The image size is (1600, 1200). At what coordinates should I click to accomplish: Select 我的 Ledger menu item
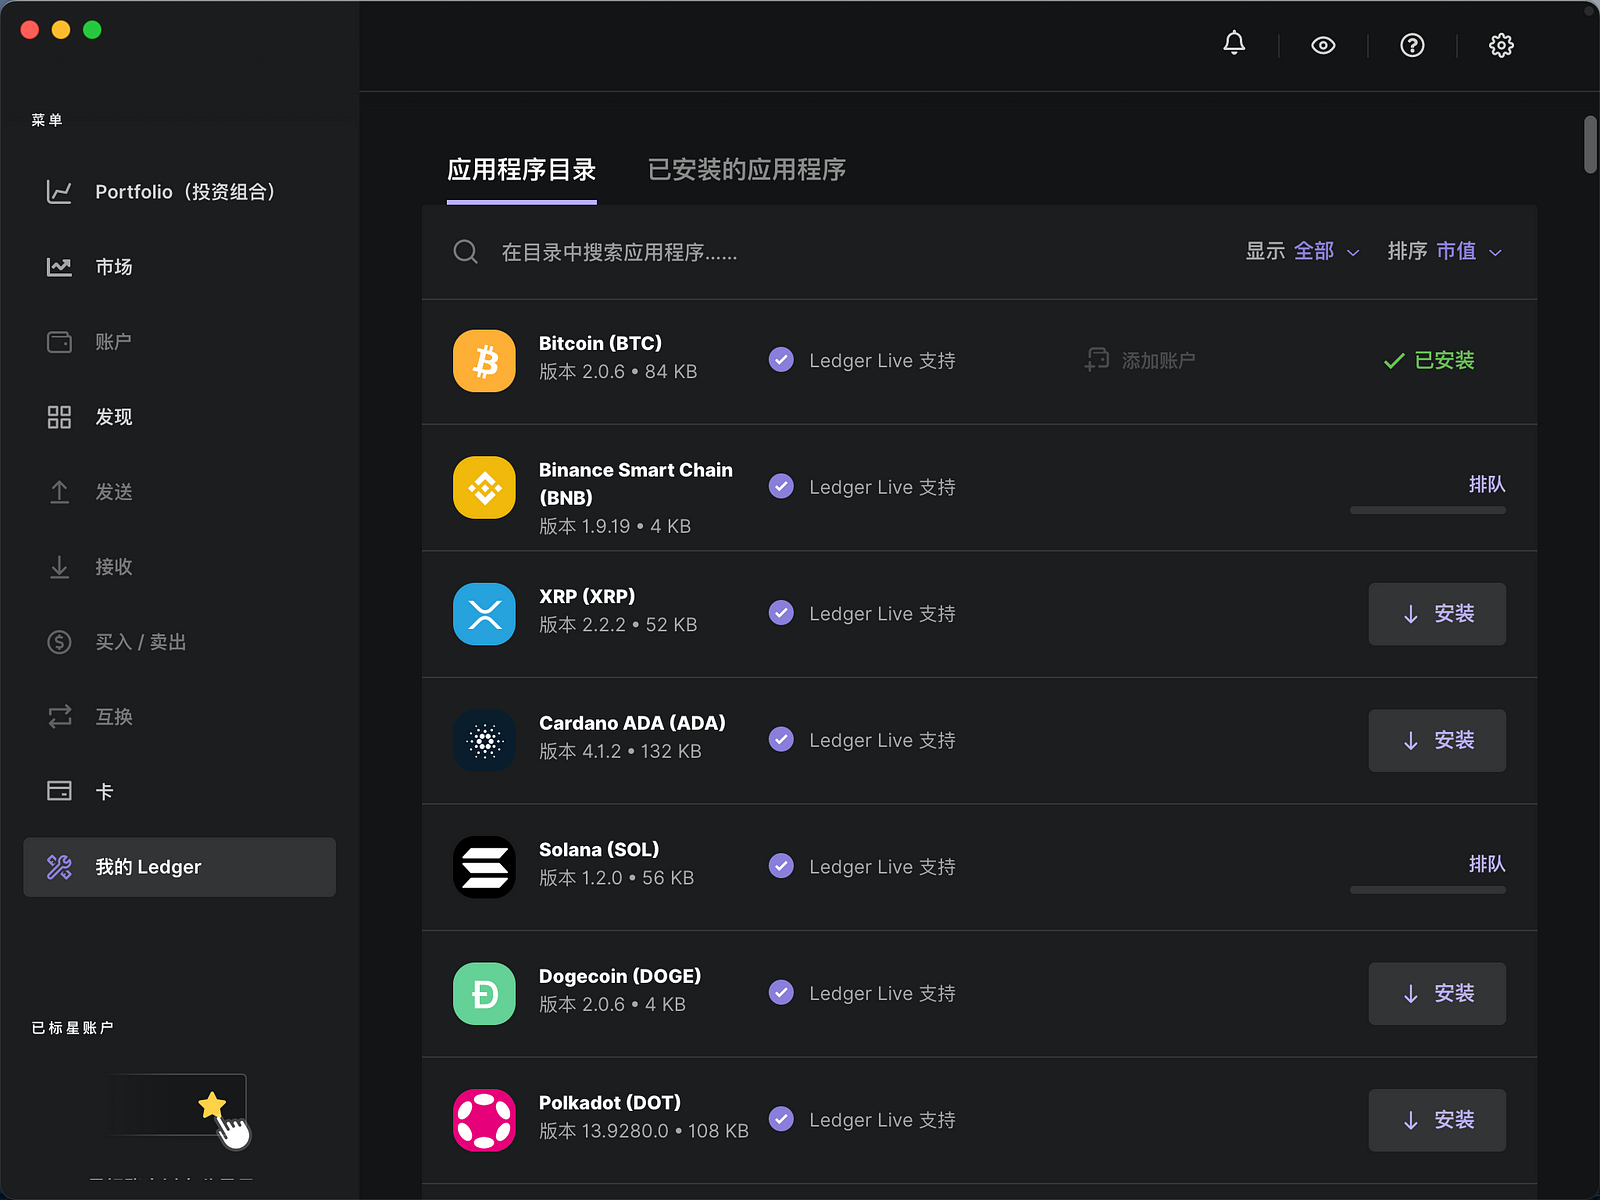click(180, 867)
